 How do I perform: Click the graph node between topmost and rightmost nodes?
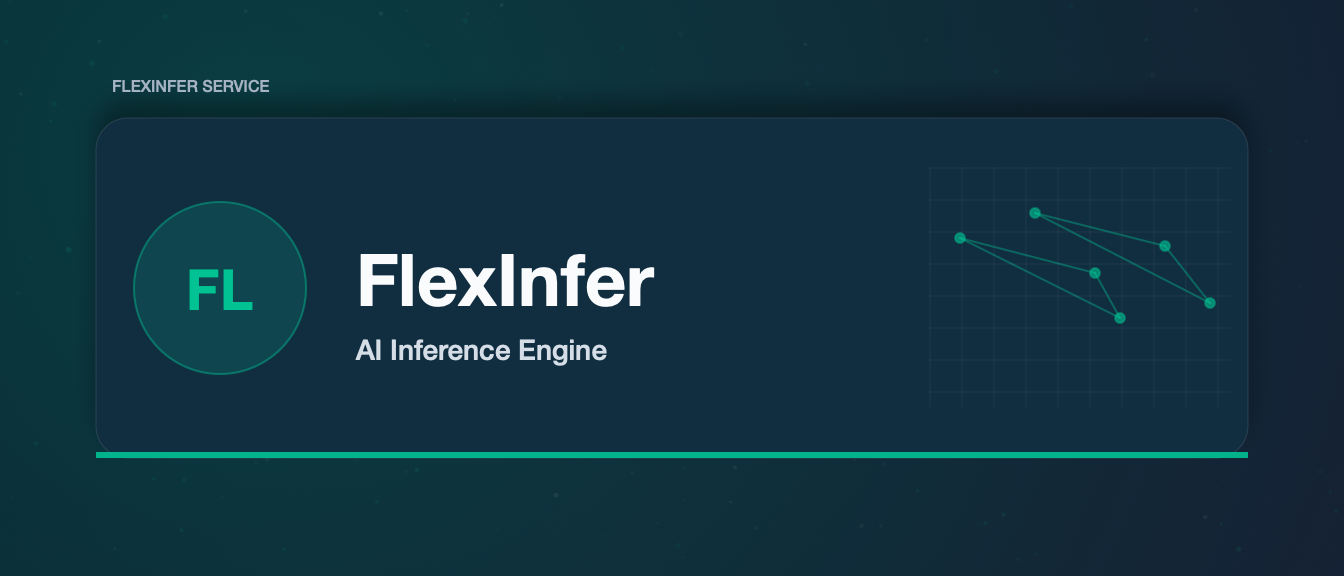pos(1165,246)
